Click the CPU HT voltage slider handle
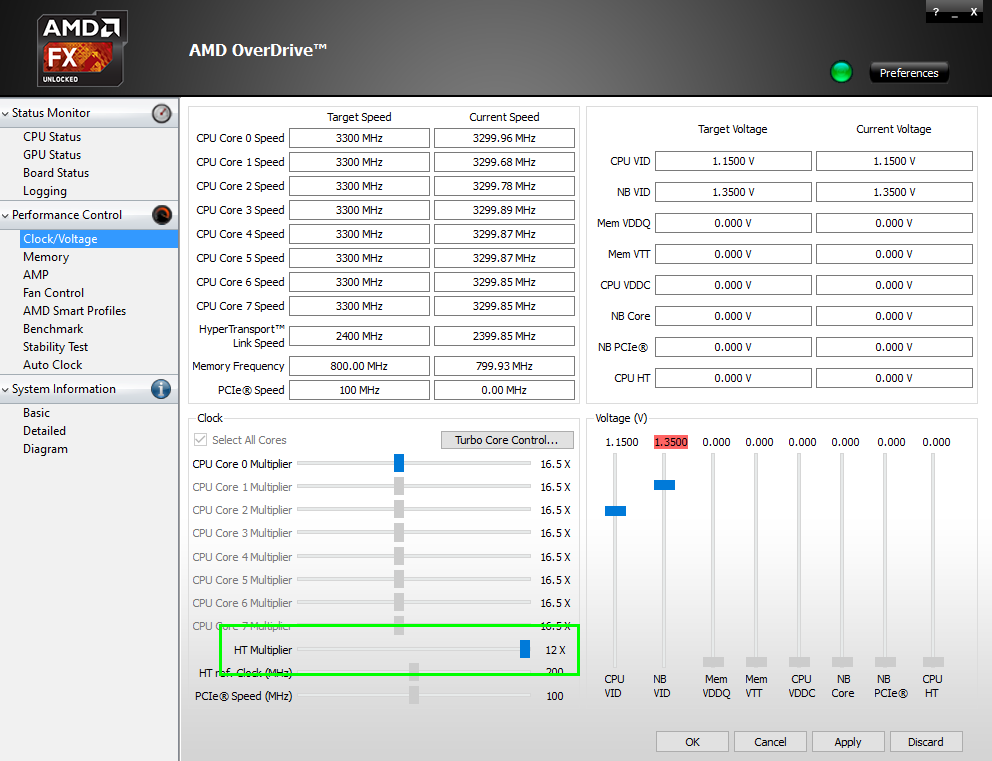This screenshot has height=761, width=992. pyautogui.click(x=933, y=662)
